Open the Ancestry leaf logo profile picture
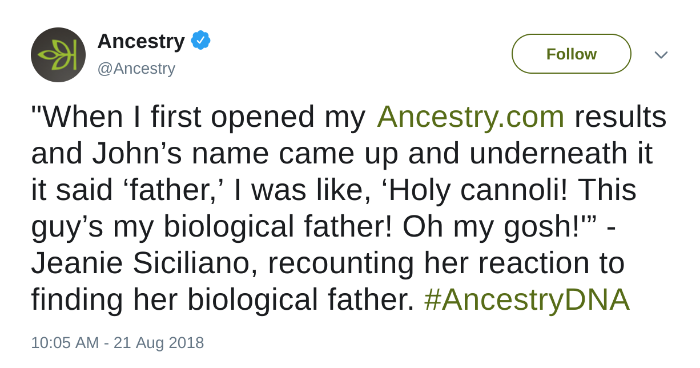Image resolution: width=700 pixels, height=368 pixels. [x=58, y=54]
